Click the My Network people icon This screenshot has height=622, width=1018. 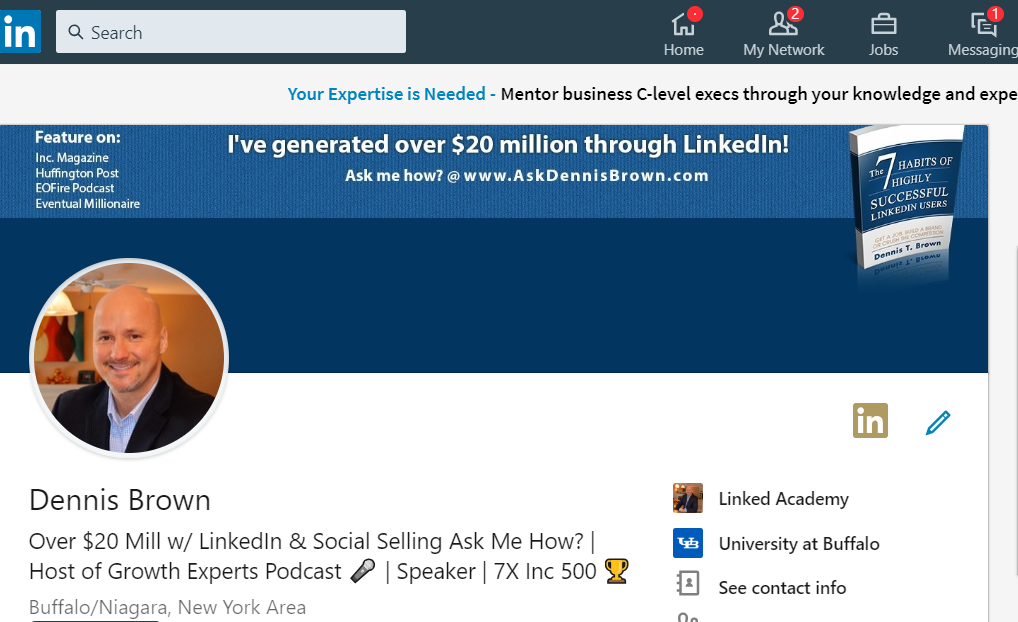[783, 25]
